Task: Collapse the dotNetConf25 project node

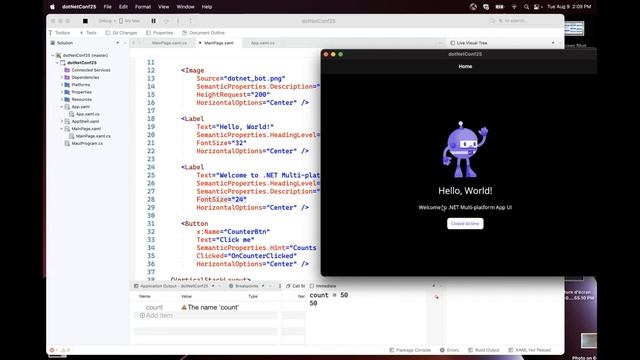Action: pos(57,63)
